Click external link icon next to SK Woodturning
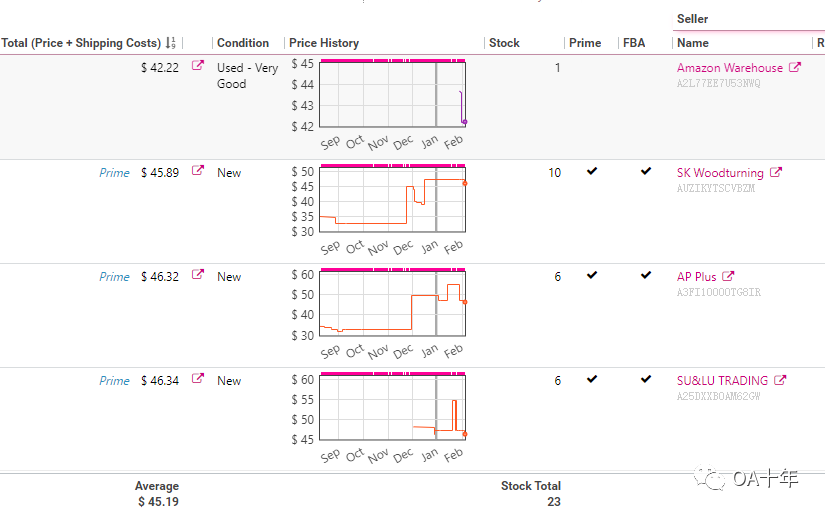 776,172
